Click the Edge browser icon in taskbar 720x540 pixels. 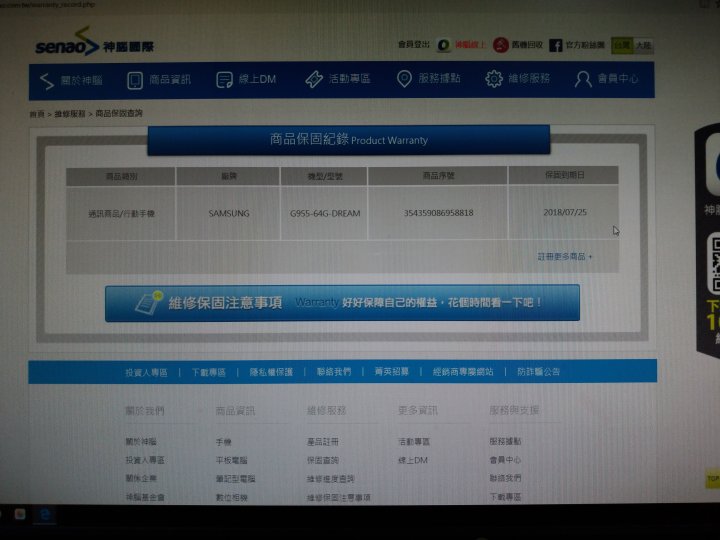click(45, 514)
